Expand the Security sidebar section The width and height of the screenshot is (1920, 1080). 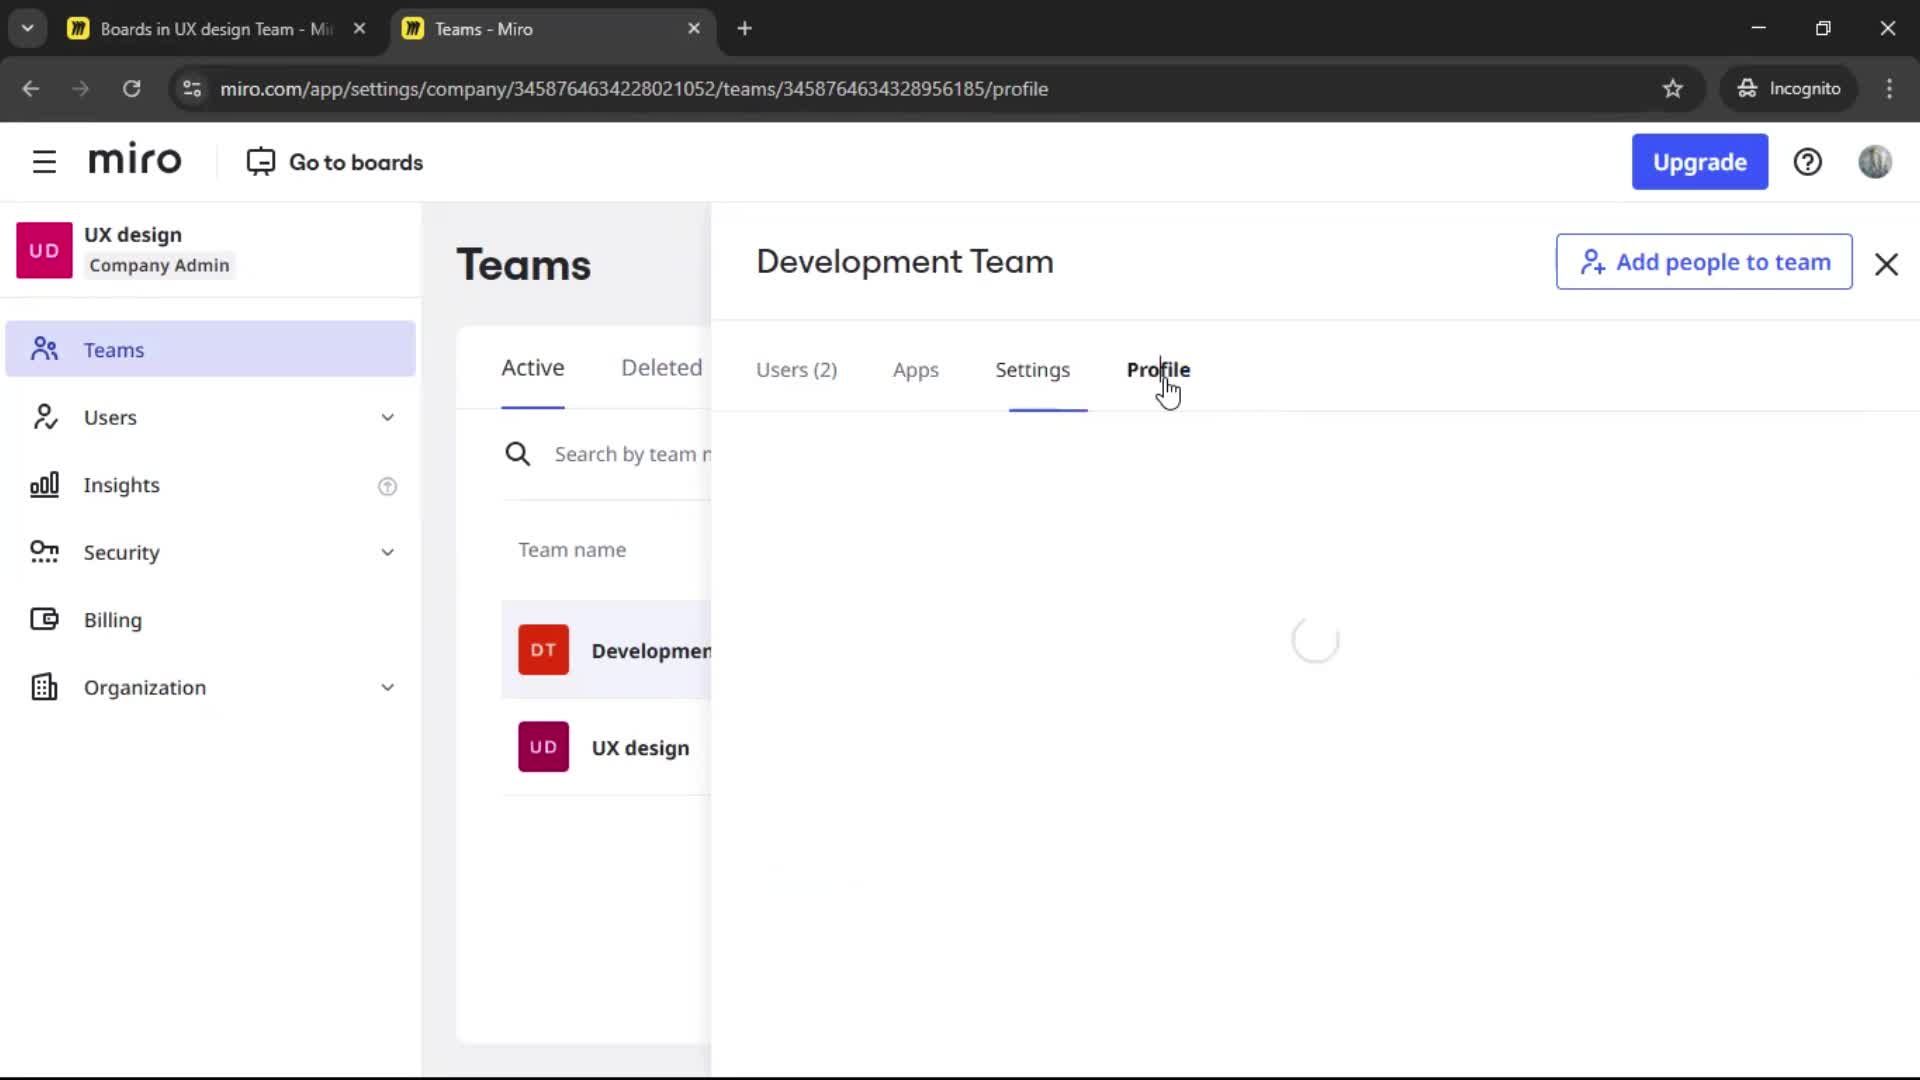point(387,553)
